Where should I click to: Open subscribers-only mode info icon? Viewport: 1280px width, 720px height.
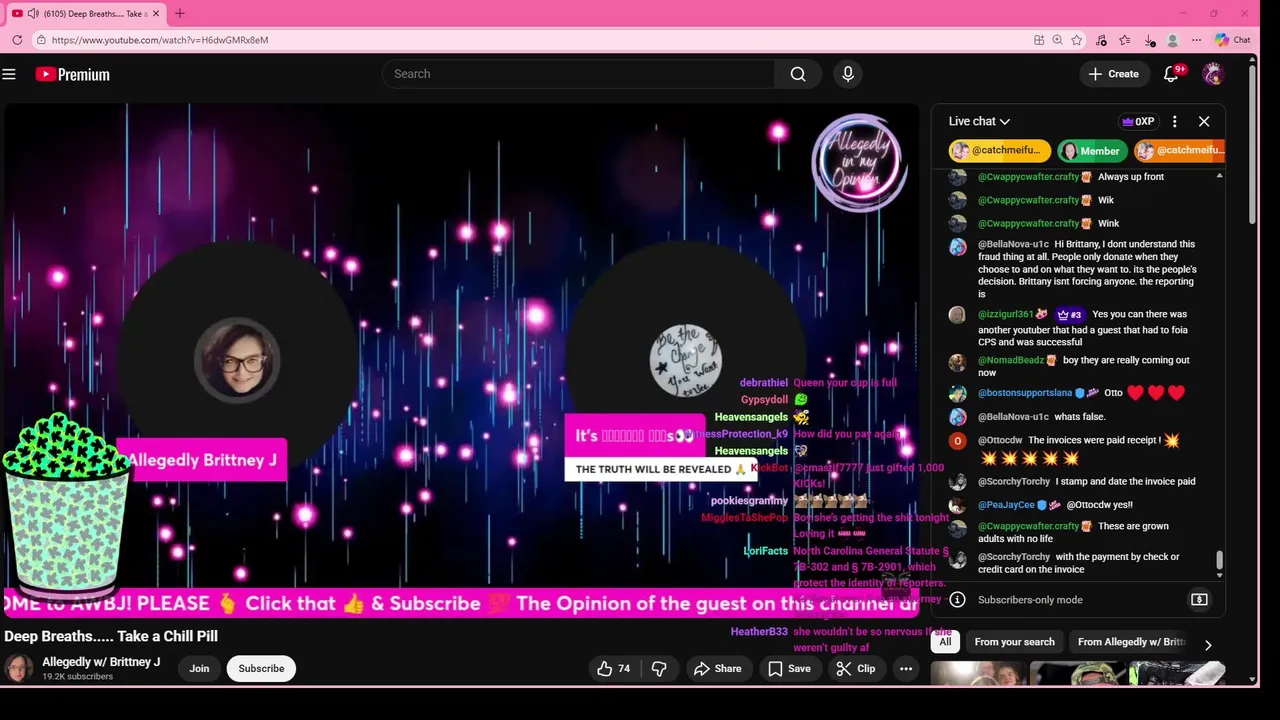(957, 600)
